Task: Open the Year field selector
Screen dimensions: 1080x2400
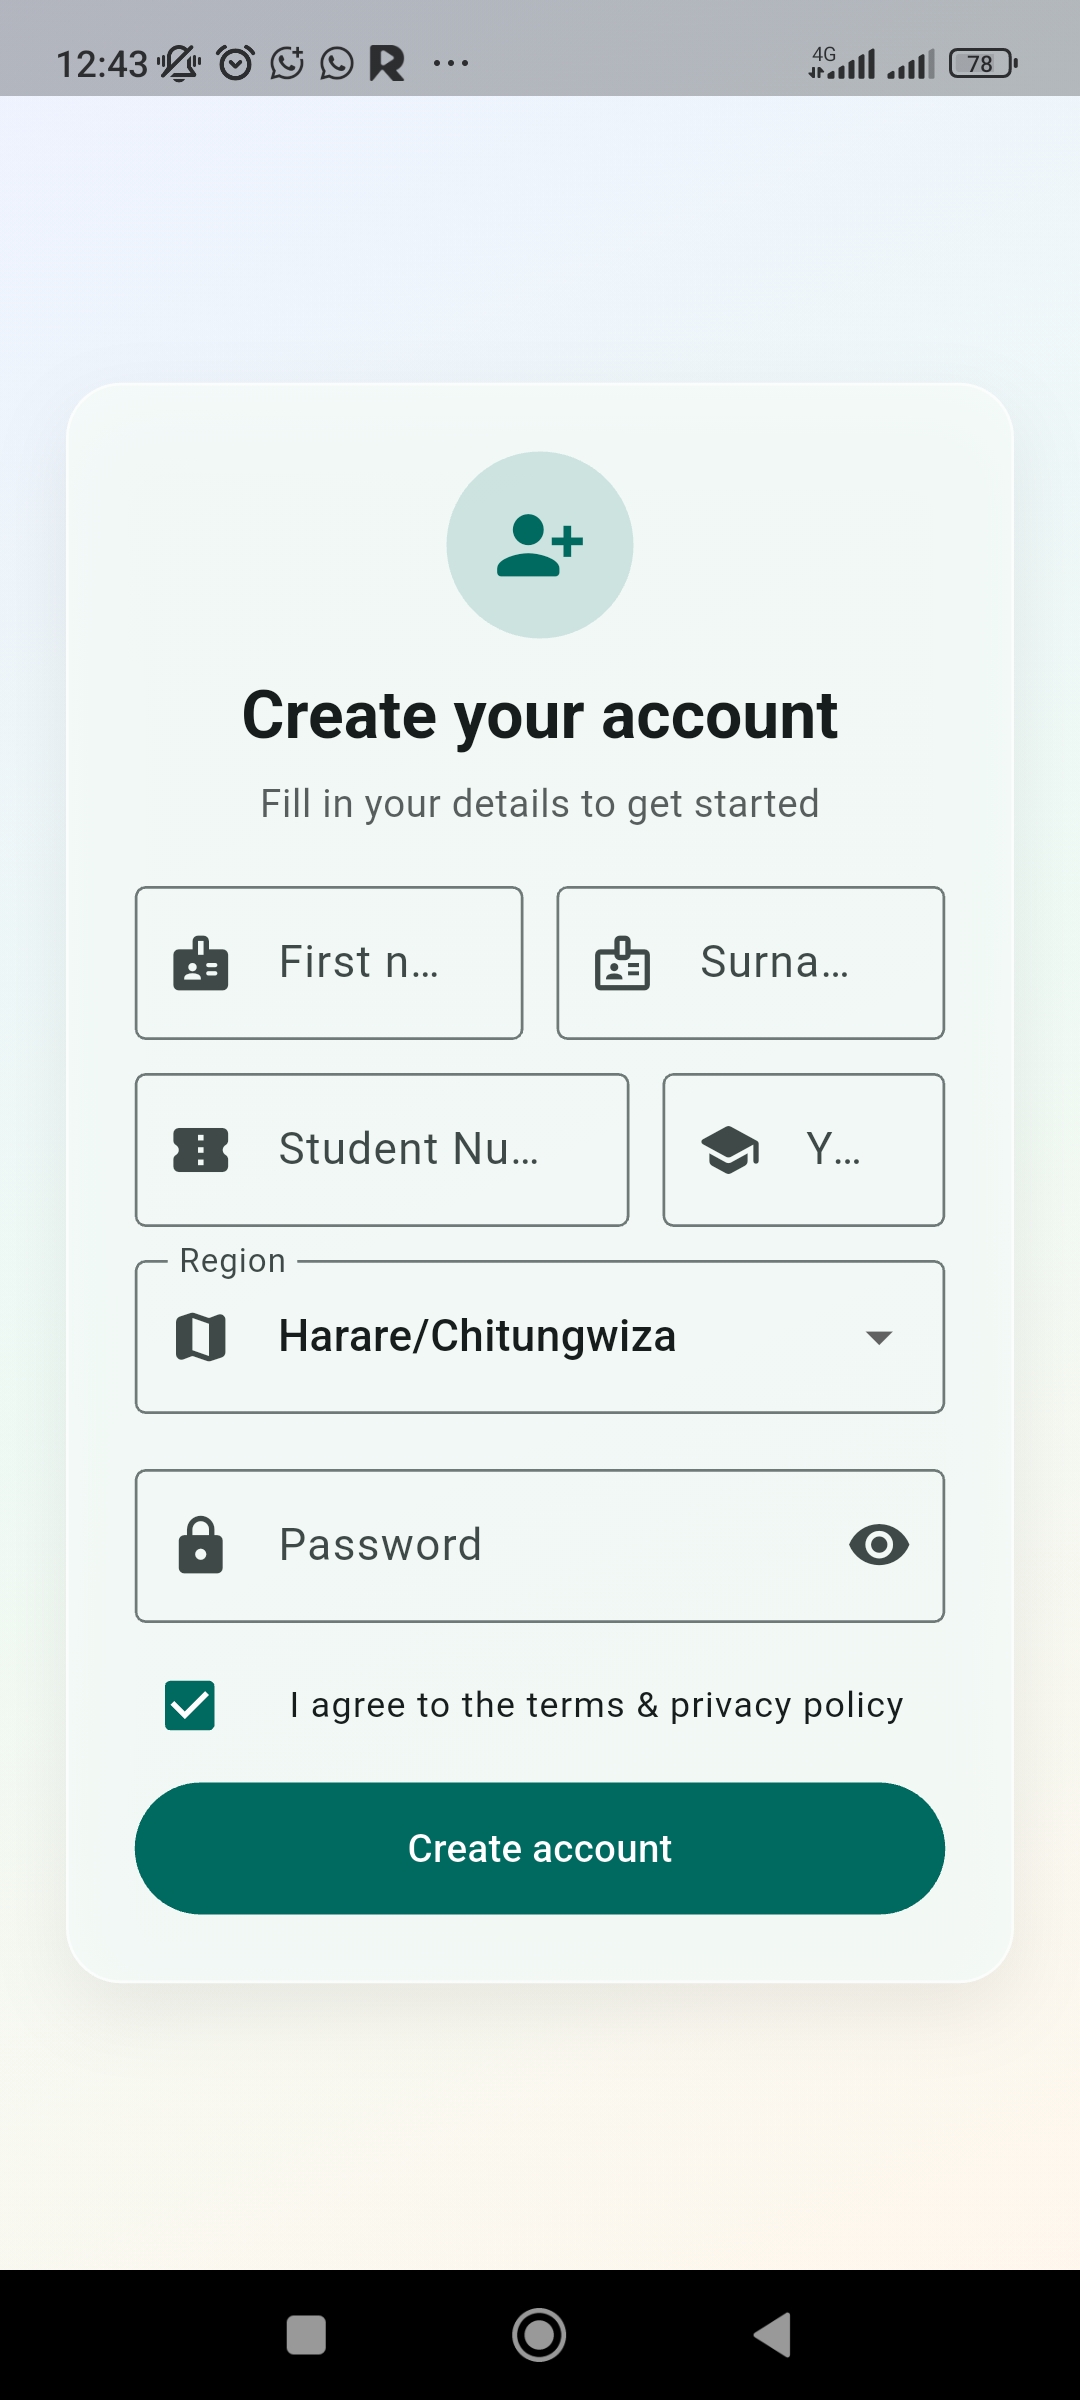Action: click(804, 1150)
